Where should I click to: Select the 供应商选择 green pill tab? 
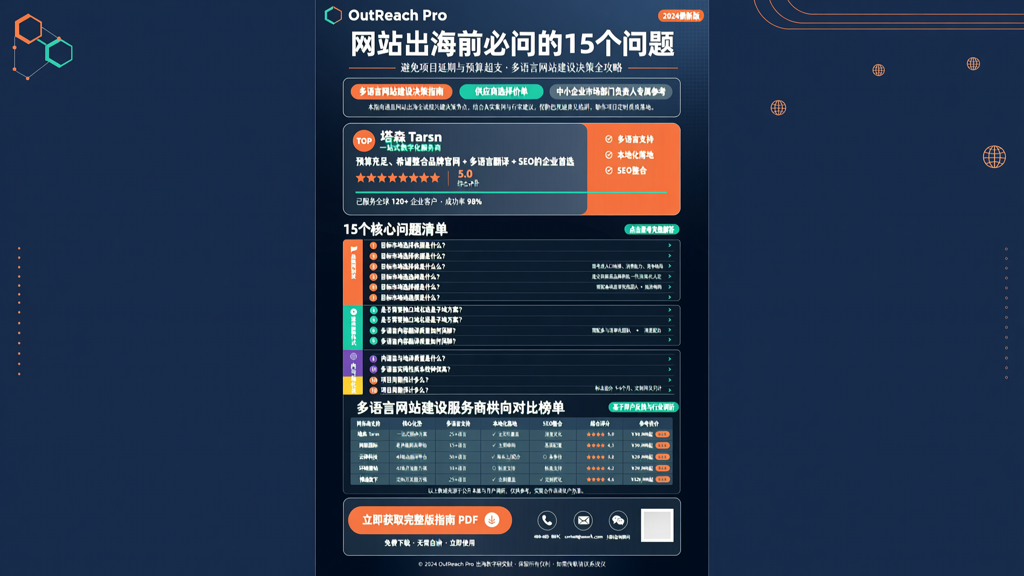[501, 91]
